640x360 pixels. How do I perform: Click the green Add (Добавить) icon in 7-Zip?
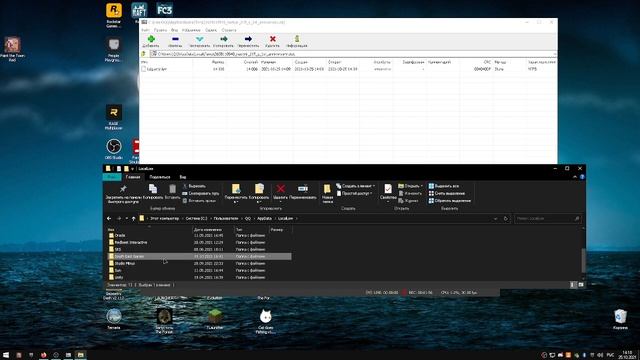tap(151, 39)
